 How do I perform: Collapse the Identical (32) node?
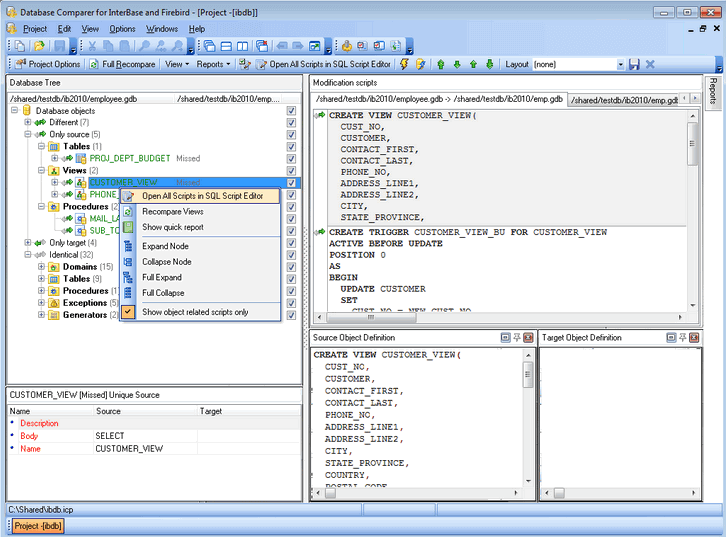pyautogui.click(x=28, y=255)
